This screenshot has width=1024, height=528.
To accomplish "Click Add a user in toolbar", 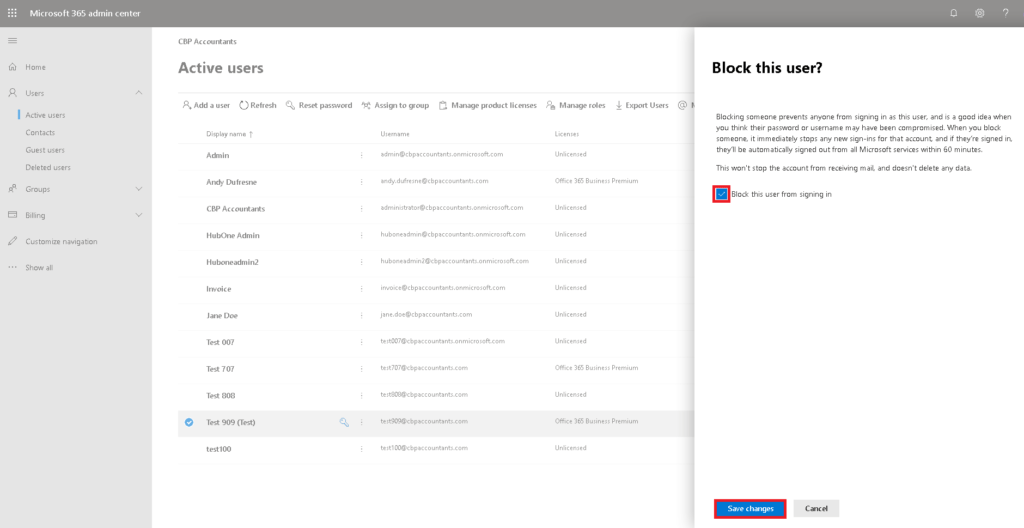I will [x=206, y=105].
